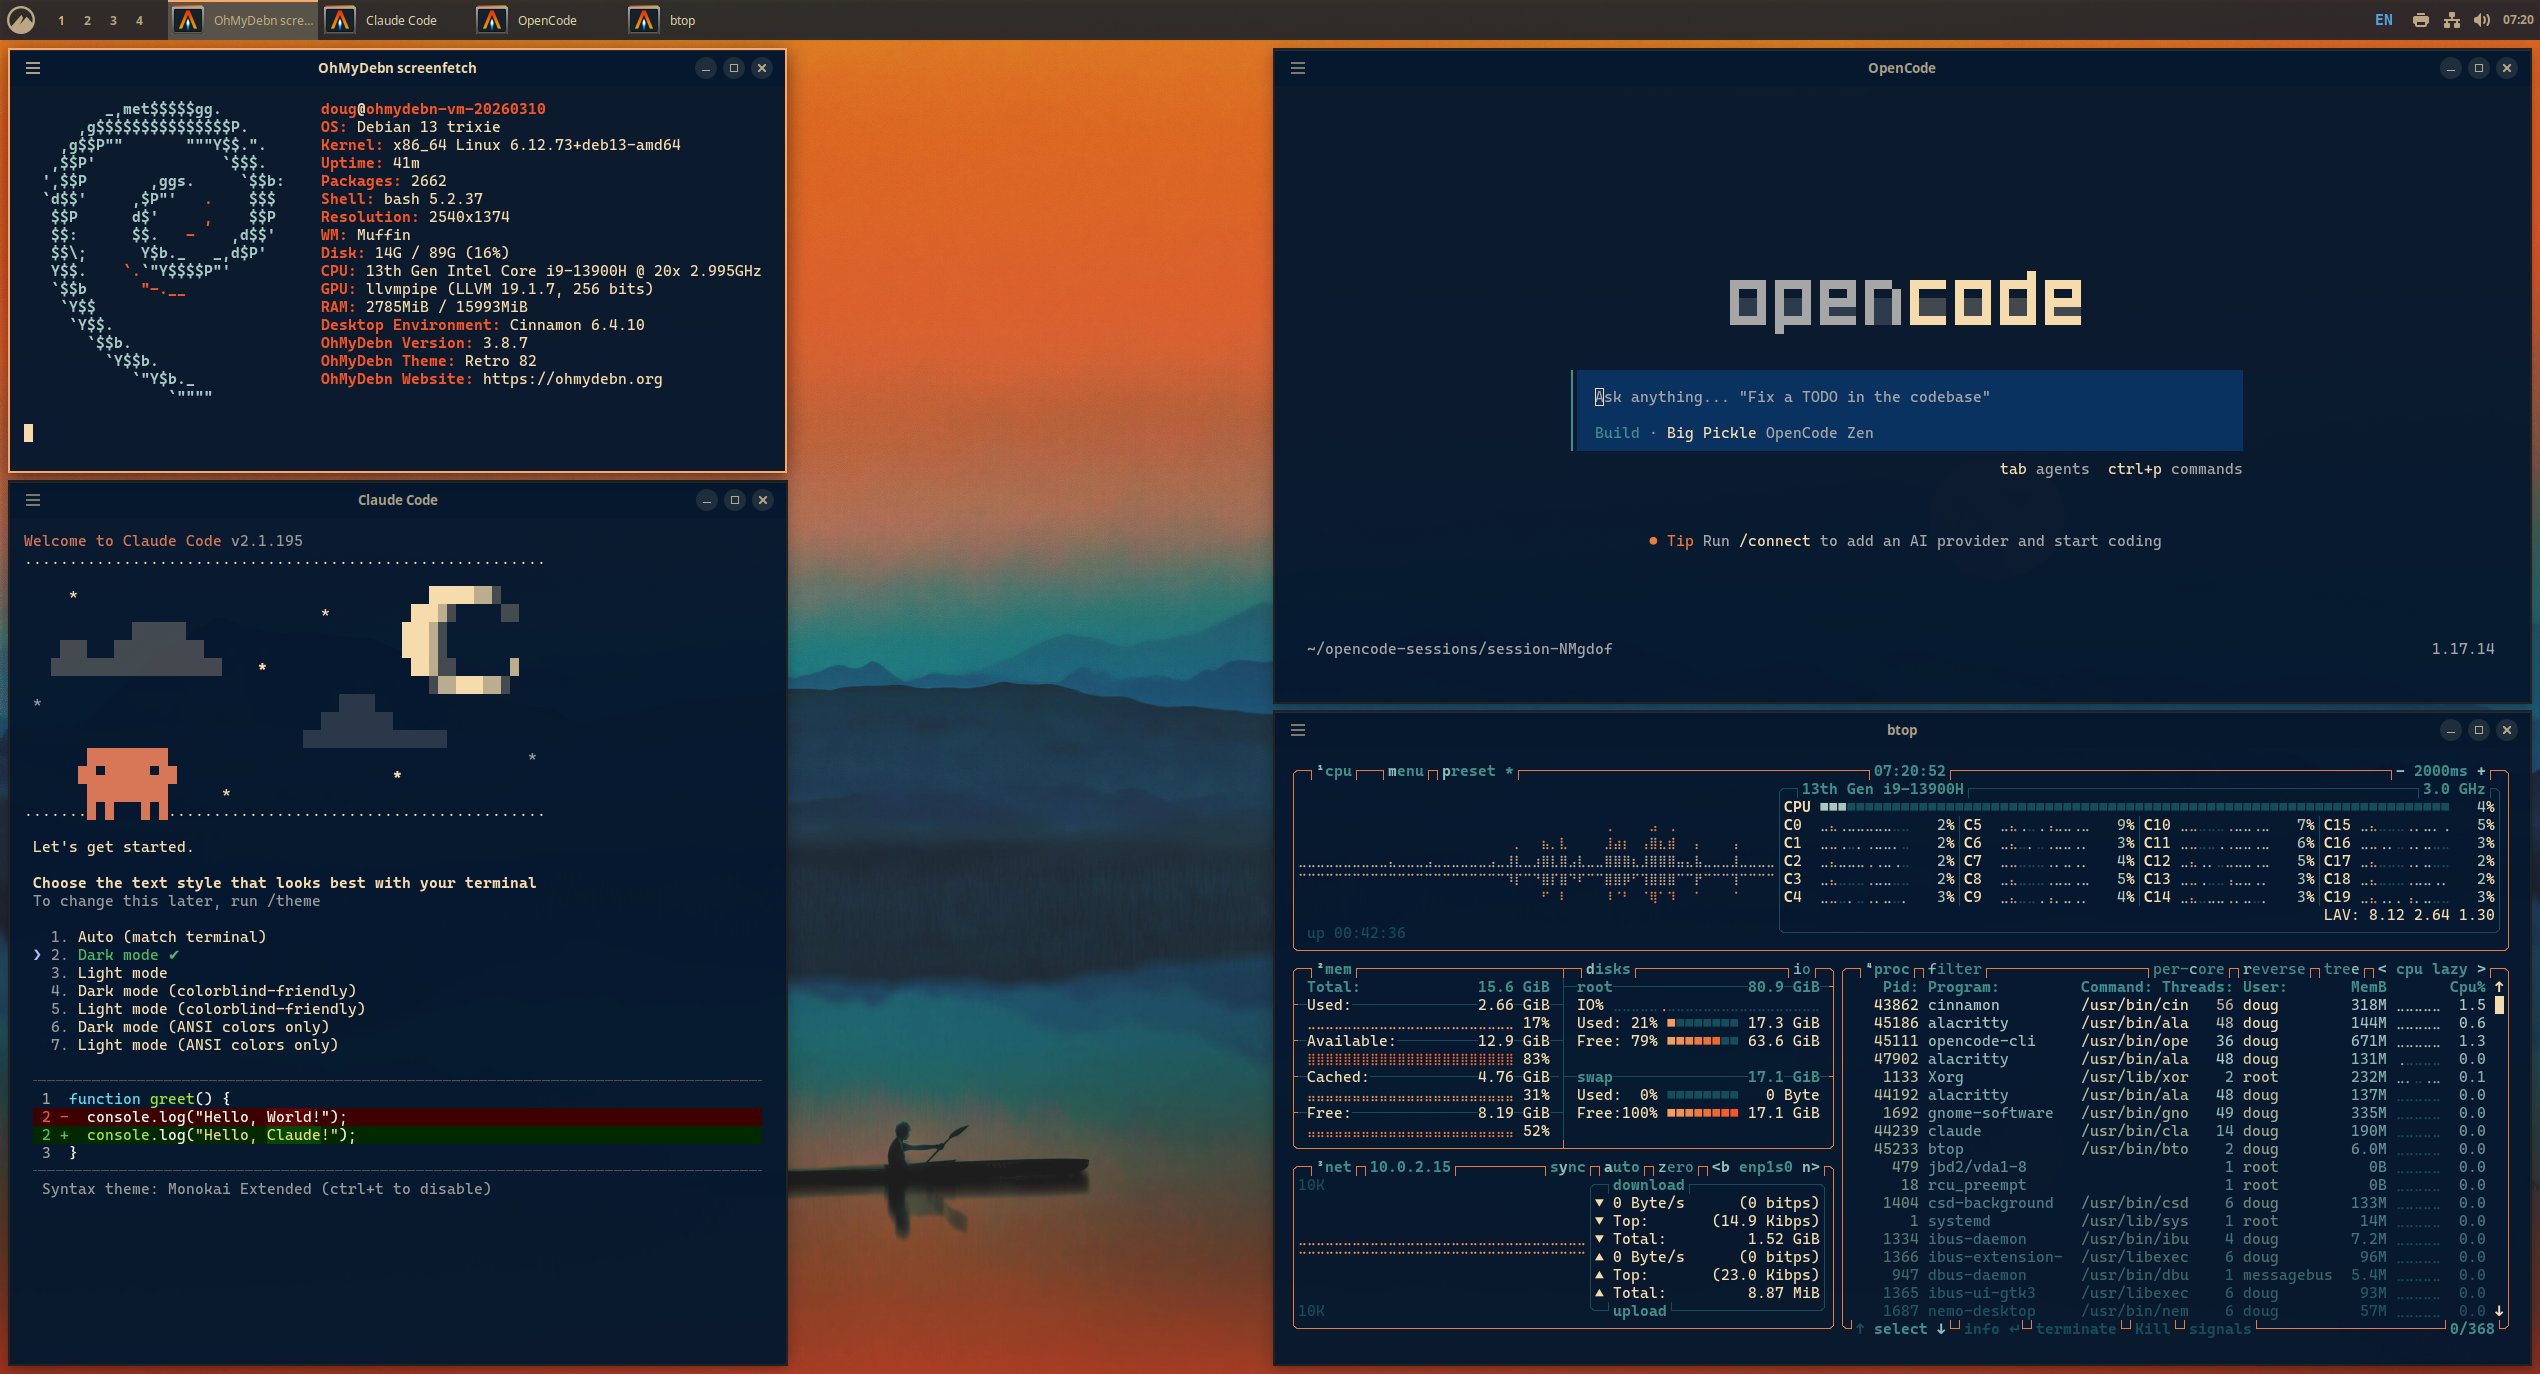The height and width of the screenshot is (1374, 2540).
Task: Open the main applications menu icon
Action: (x=21, y=20)
